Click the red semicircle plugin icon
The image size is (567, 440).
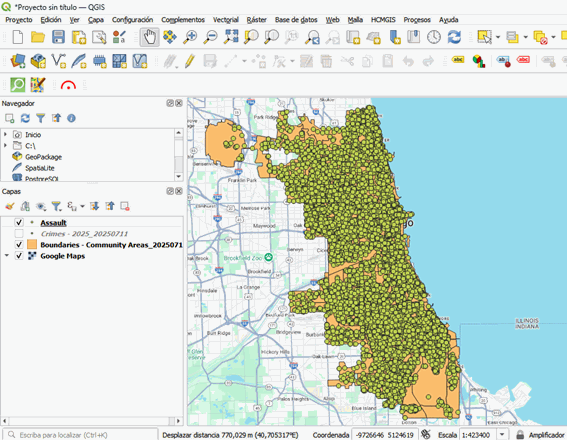[x=68, y=85]
